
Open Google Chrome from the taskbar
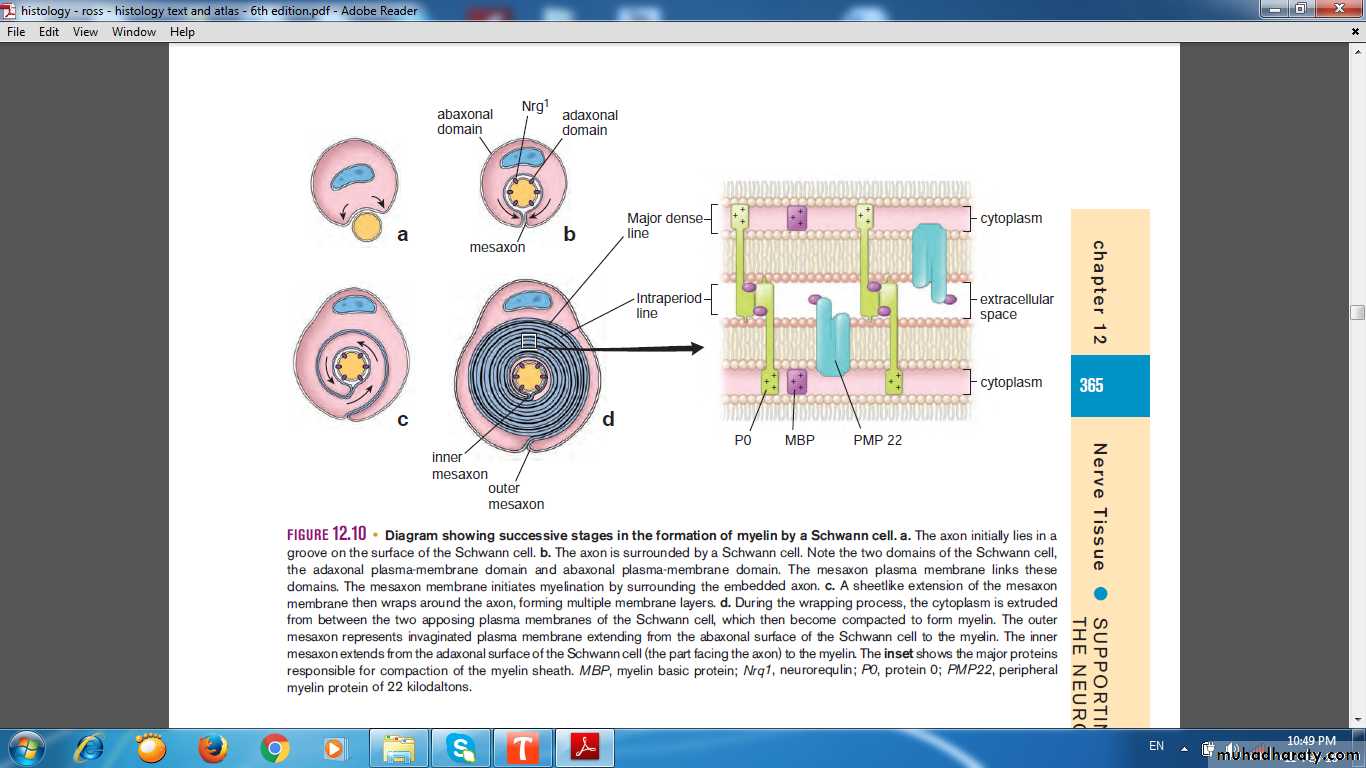pos(274,748)
